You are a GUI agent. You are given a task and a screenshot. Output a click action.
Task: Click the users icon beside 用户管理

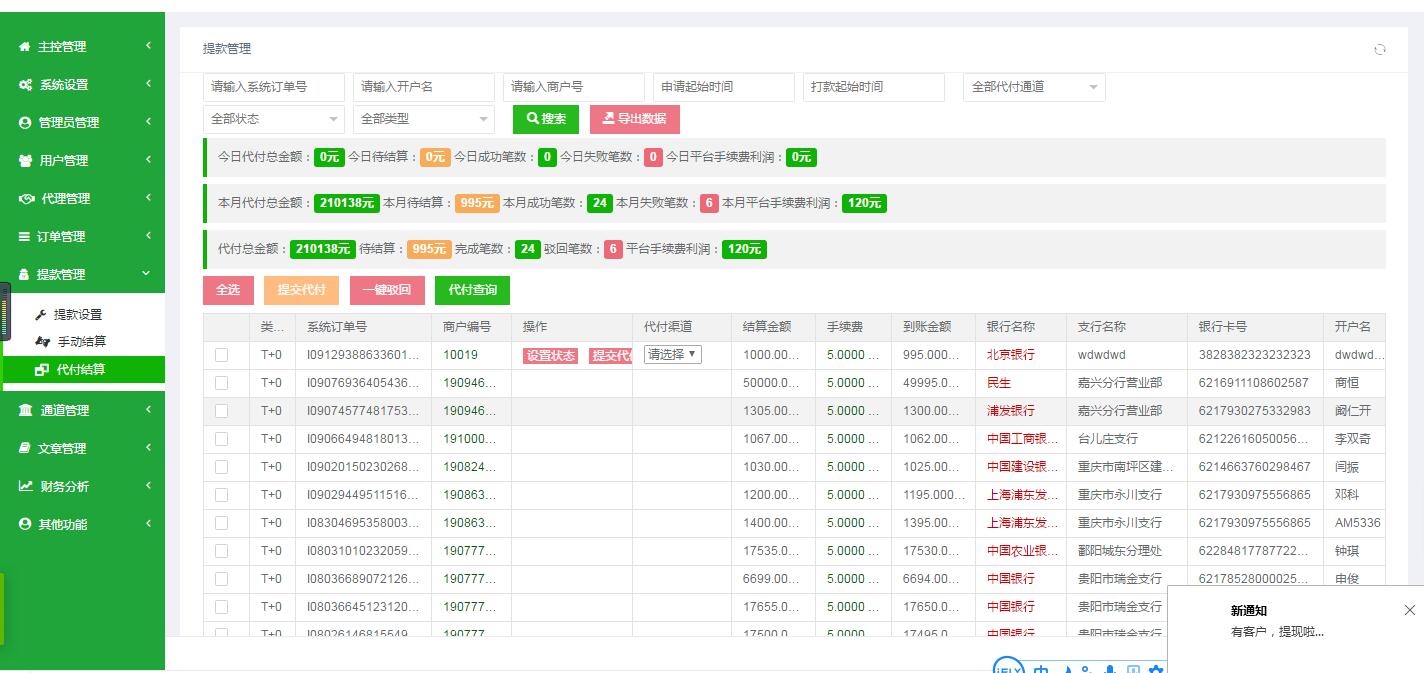point(26,161)
